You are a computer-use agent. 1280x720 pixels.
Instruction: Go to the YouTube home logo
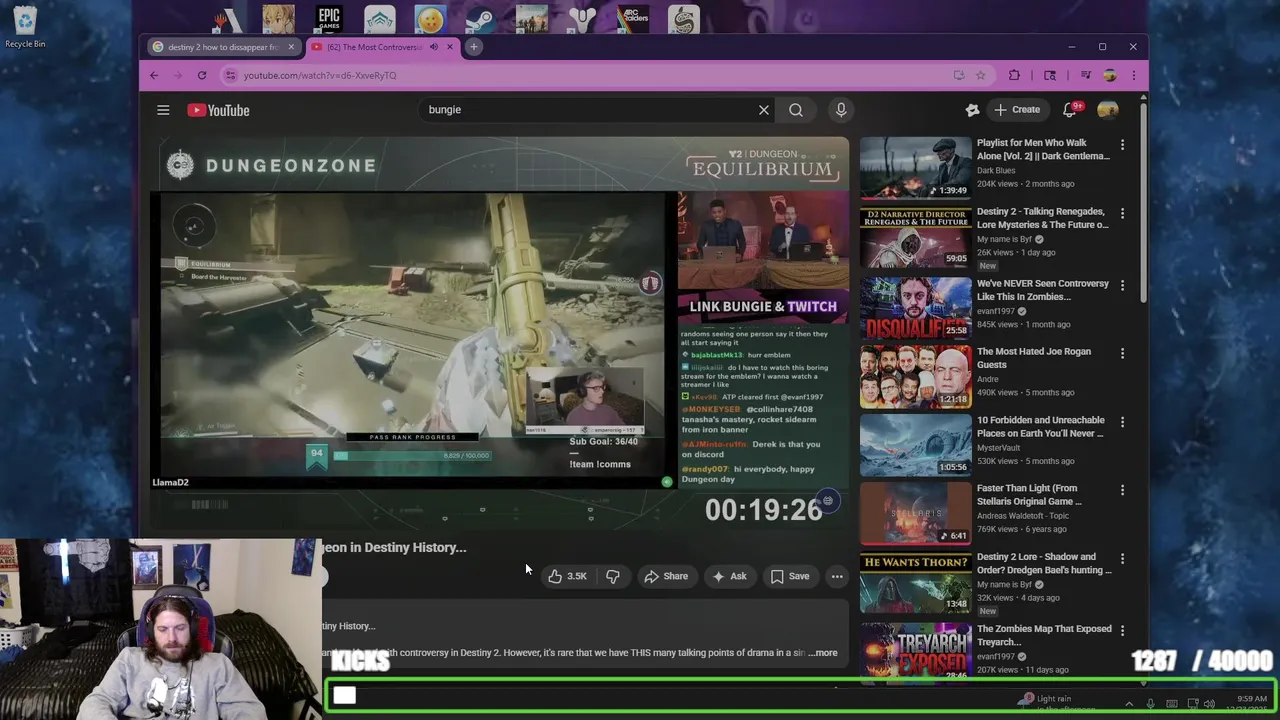pos(218,110)
